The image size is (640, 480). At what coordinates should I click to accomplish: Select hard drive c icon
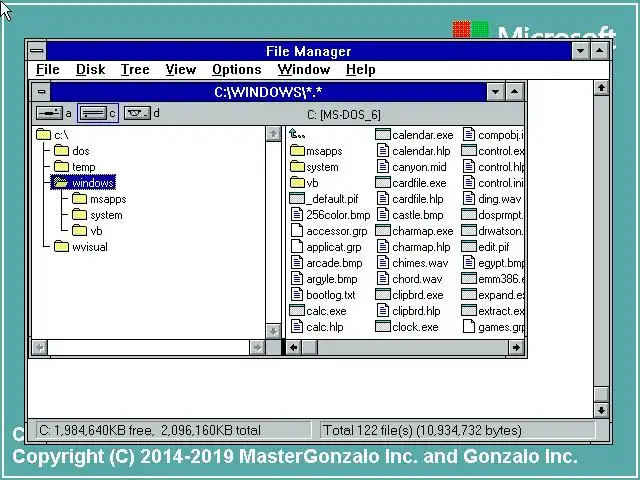(93, 113)
